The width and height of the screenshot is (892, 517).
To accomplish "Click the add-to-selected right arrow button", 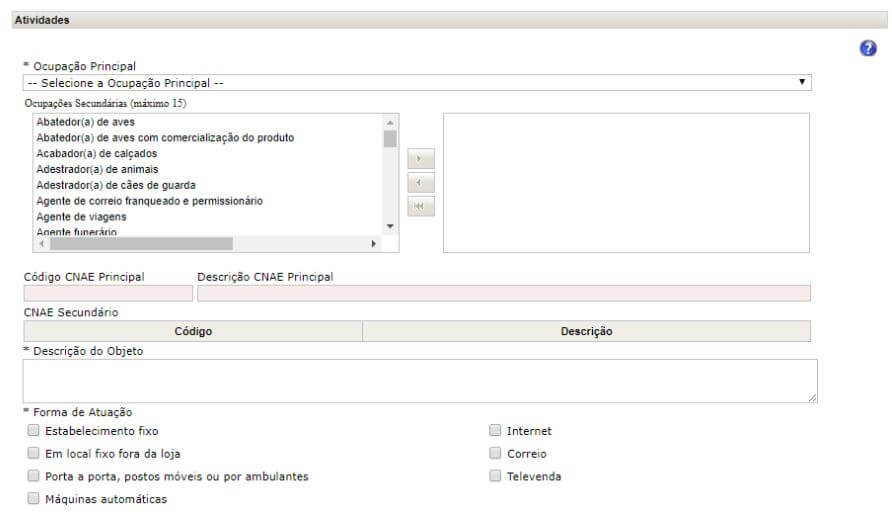I will coord(421,160).
